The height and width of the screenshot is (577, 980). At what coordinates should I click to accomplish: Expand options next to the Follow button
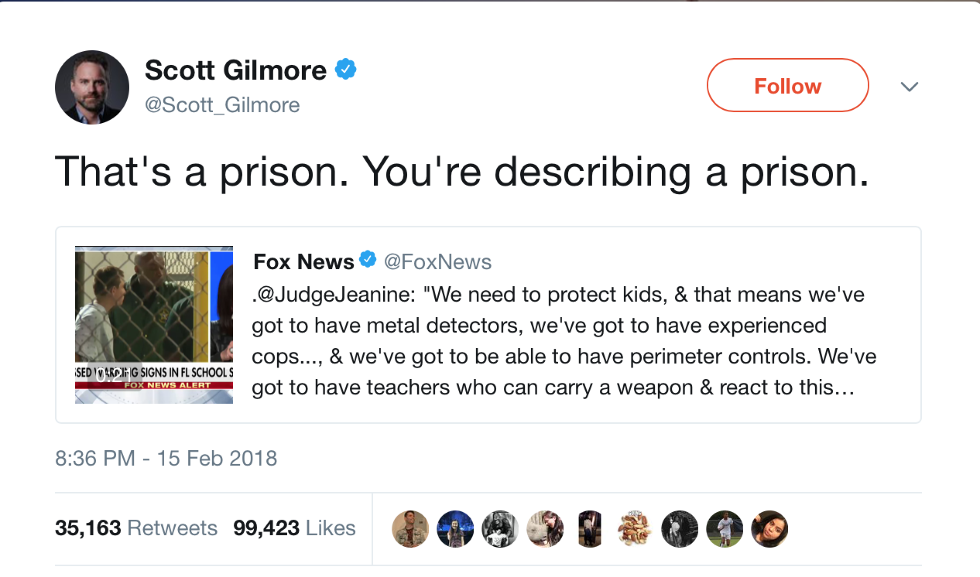click(909, 87)
